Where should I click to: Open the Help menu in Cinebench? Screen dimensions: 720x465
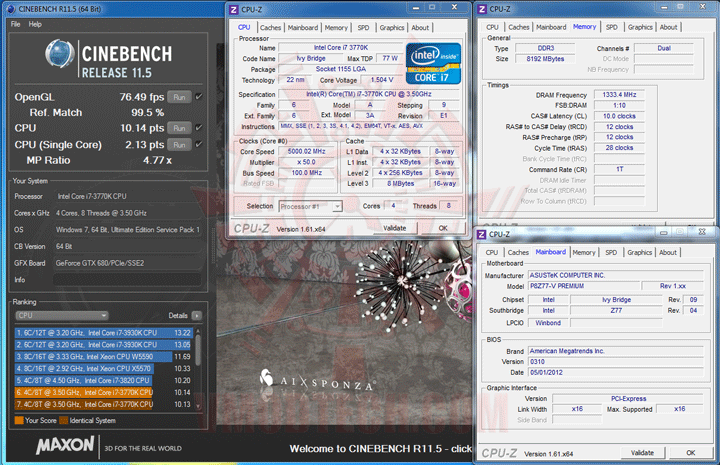coord(35,24)
